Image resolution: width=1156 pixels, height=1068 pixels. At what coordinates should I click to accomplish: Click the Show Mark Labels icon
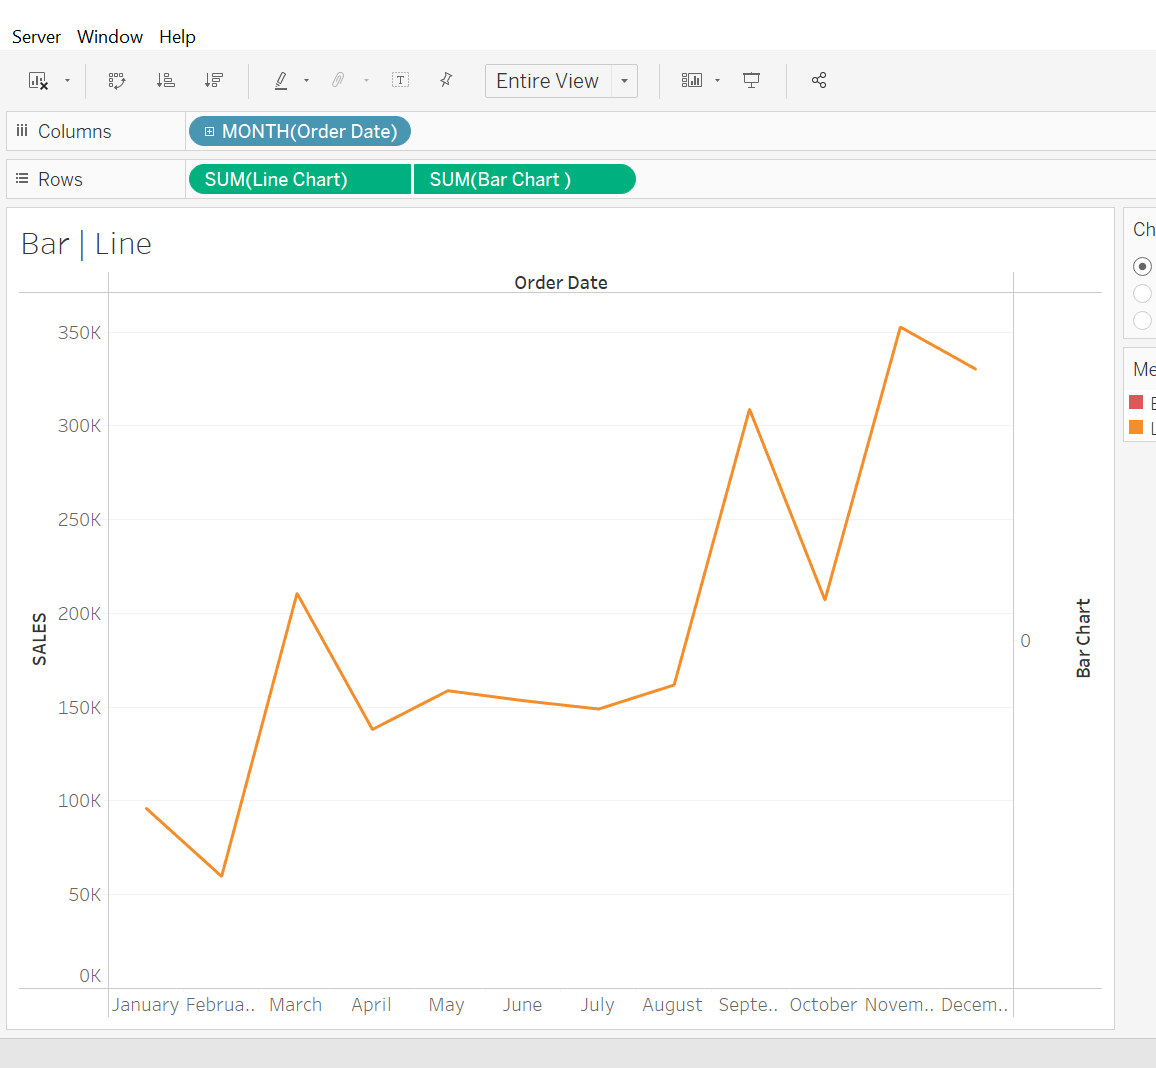400,80
